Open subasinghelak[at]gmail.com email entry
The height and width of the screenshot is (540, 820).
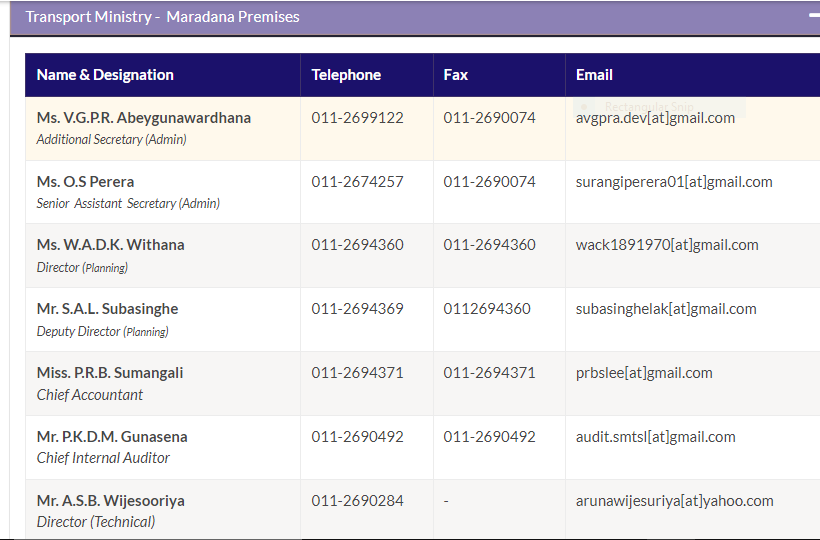tap(665, 309)
